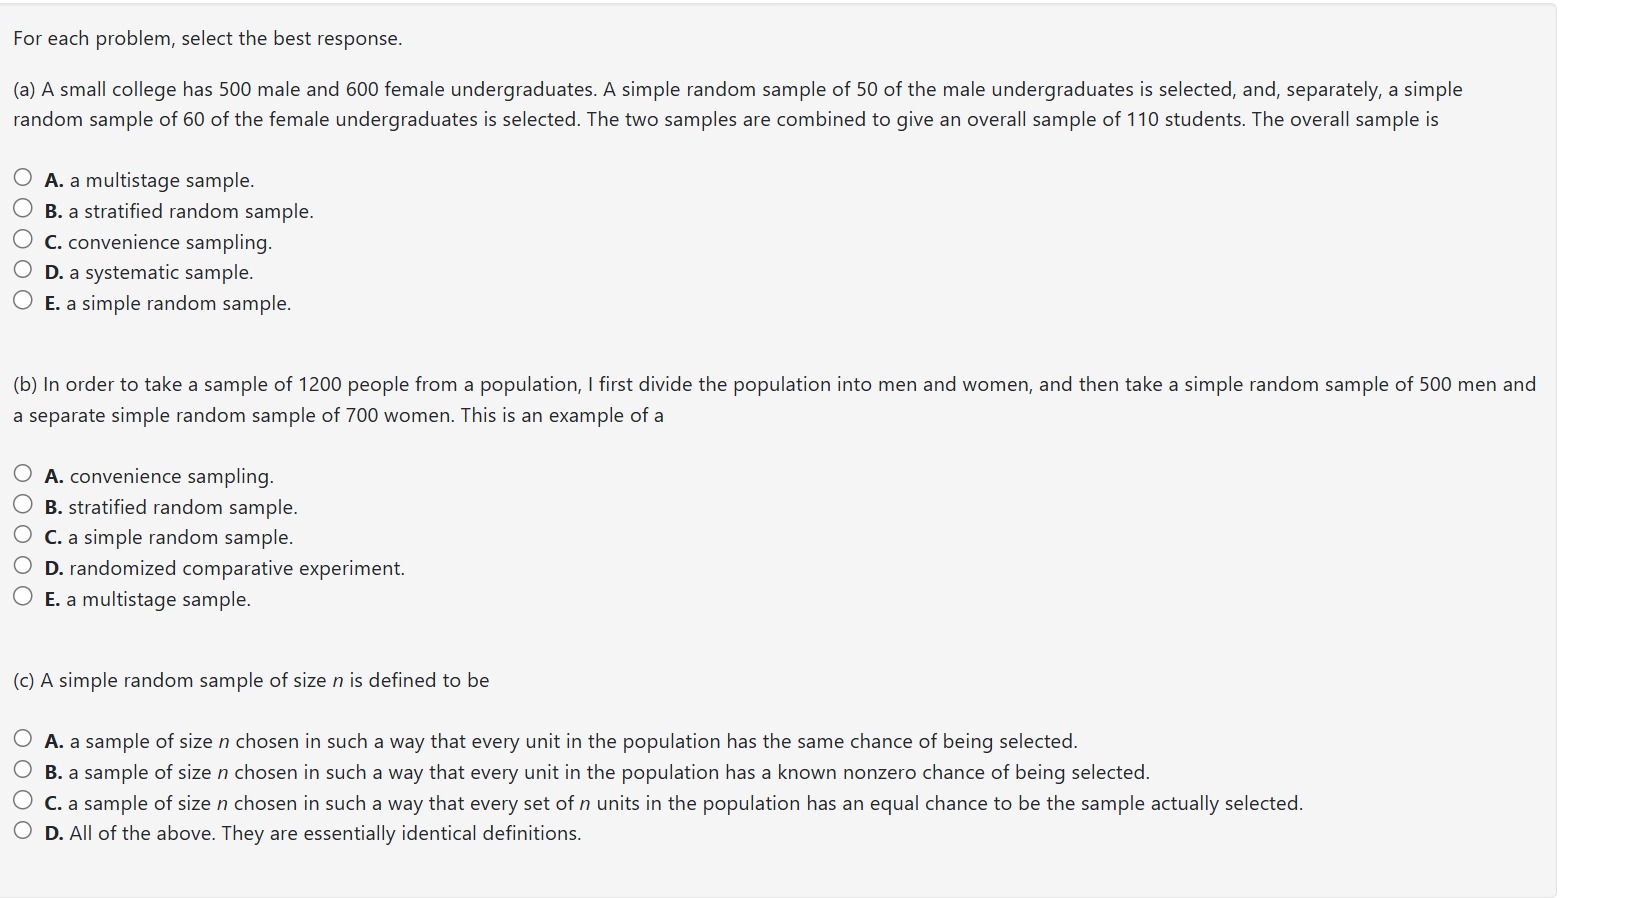Pick 'every set of n units' option C in (c)
The width and height of the screenshot is (1632, 898).
23,801
